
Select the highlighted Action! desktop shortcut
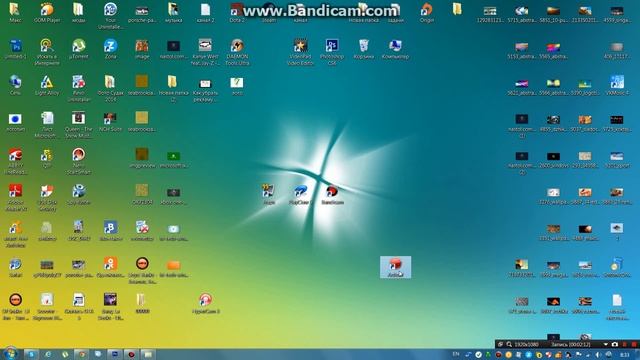point(395,267)
